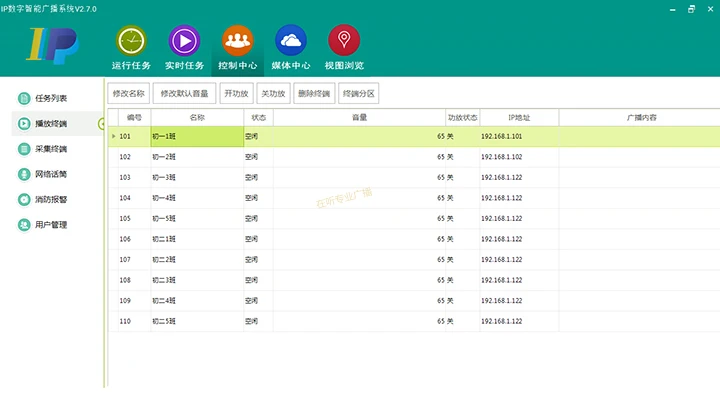Open the 视图浏览 map pin icon

(x=344, y=40)
